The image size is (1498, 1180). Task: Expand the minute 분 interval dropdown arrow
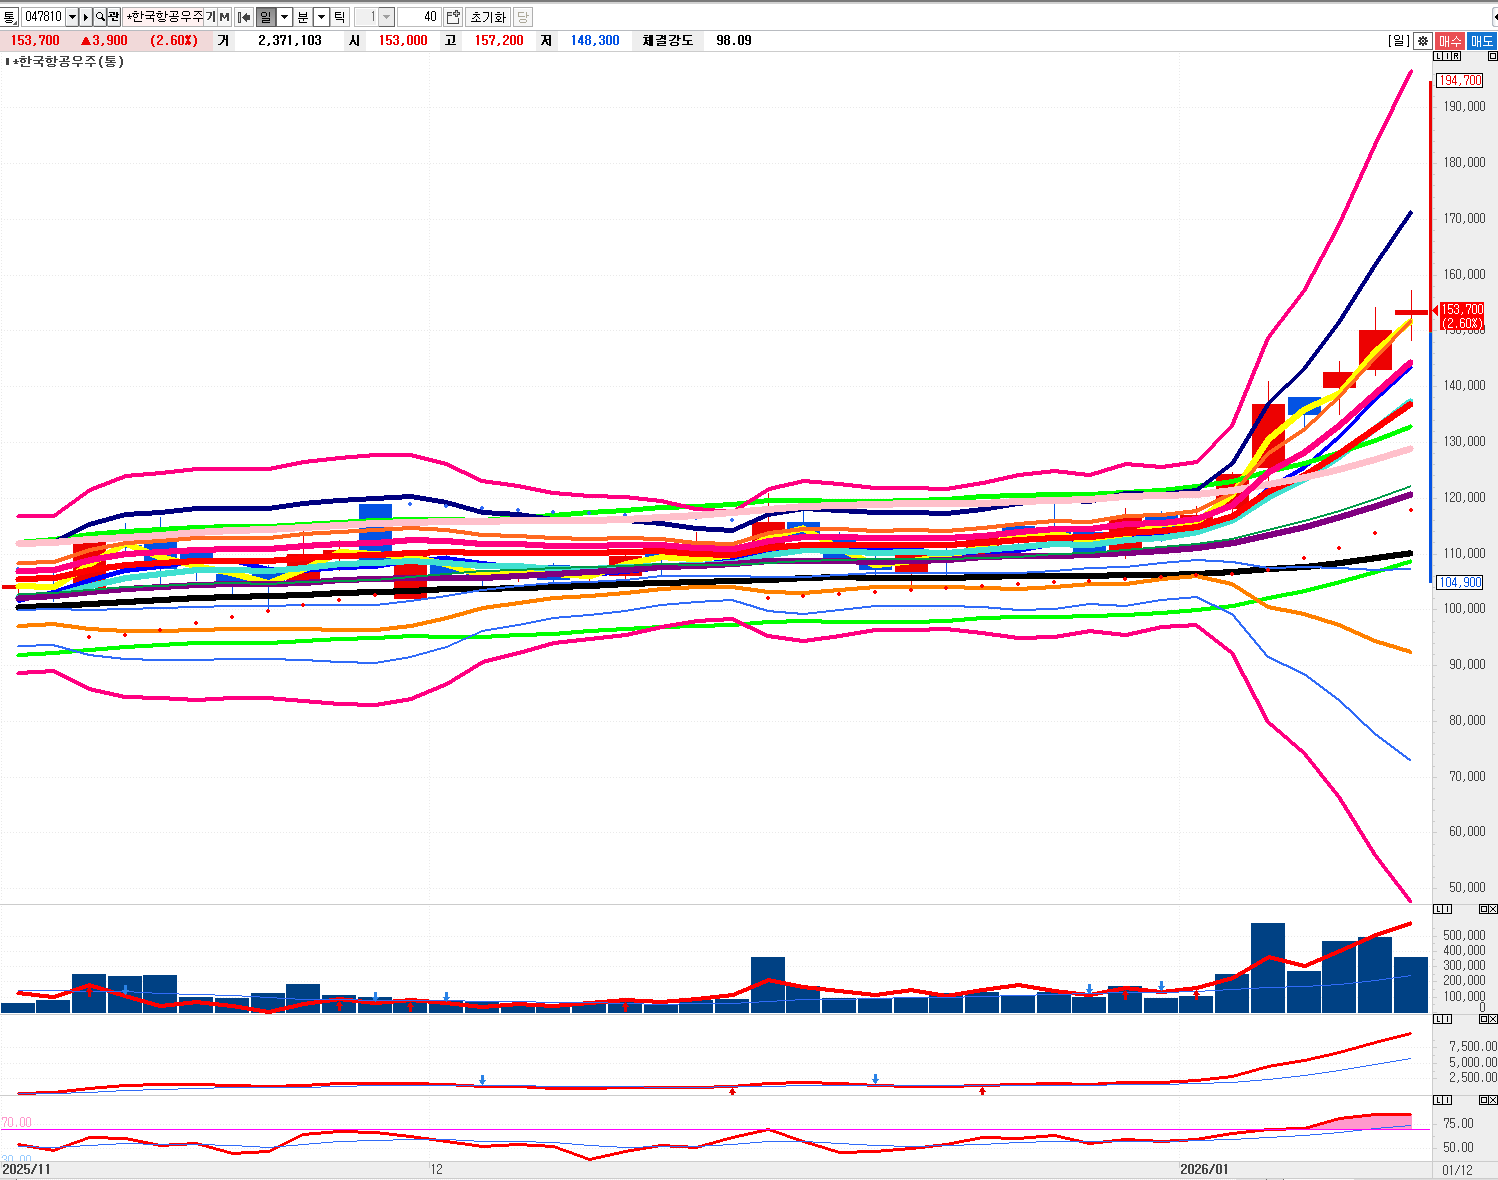click(321, 17)
